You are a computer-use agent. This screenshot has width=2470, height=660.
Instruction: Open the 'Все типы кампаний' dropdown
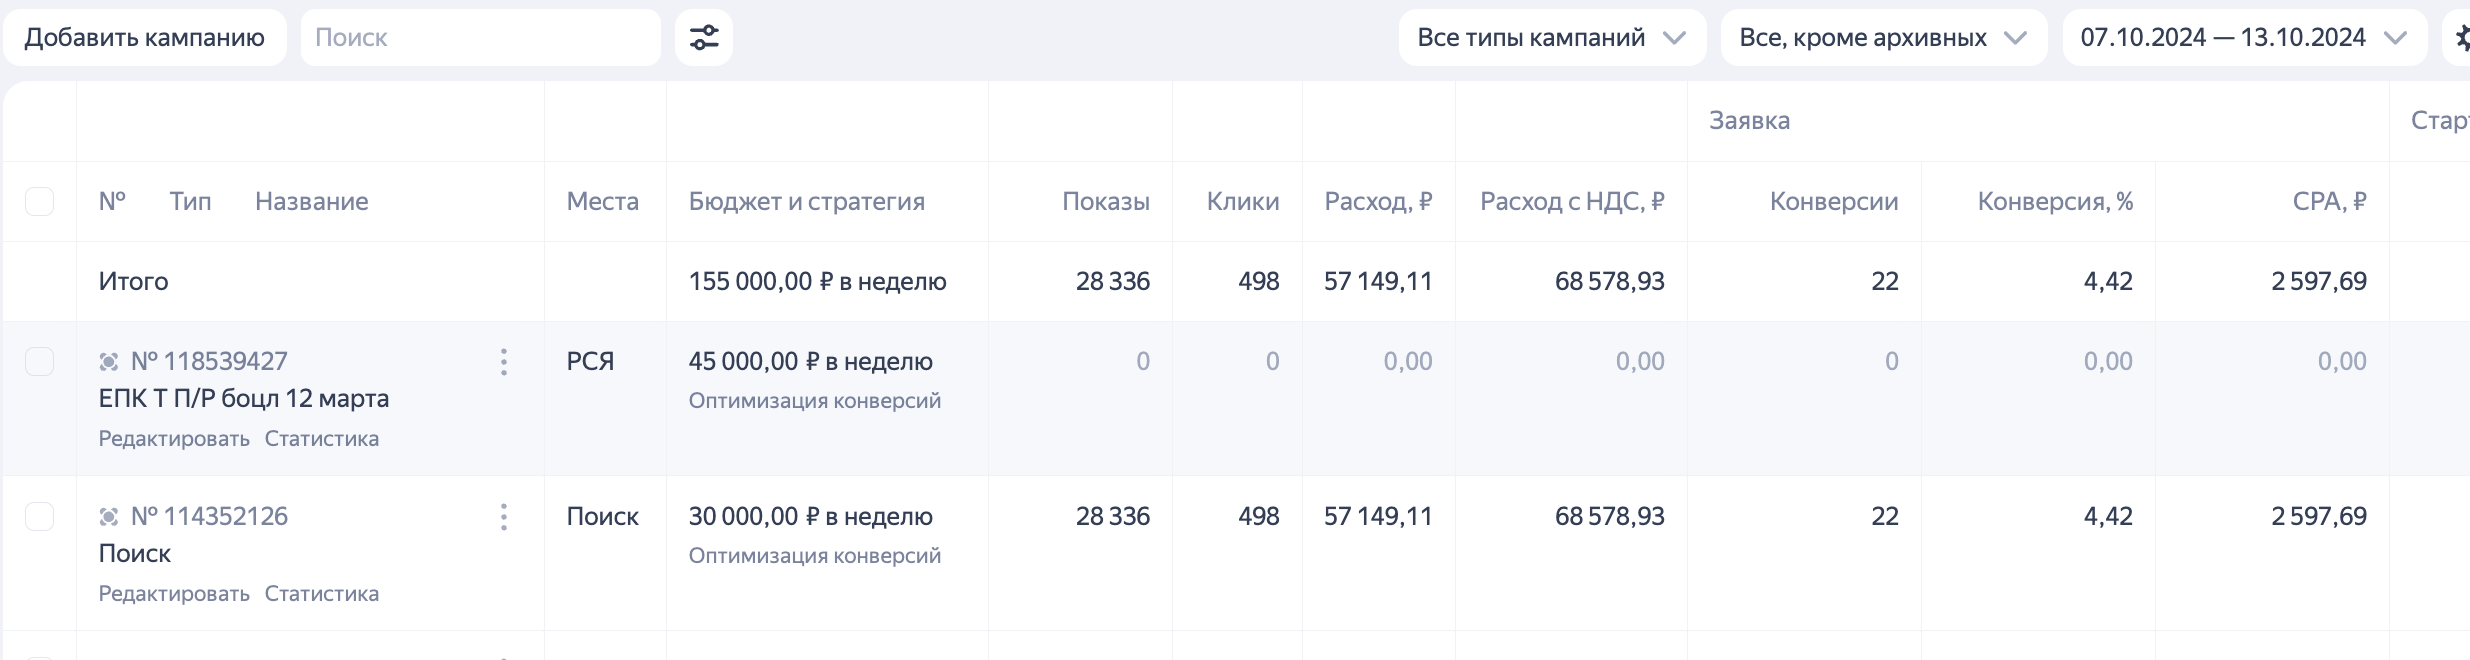(1551, 37)
